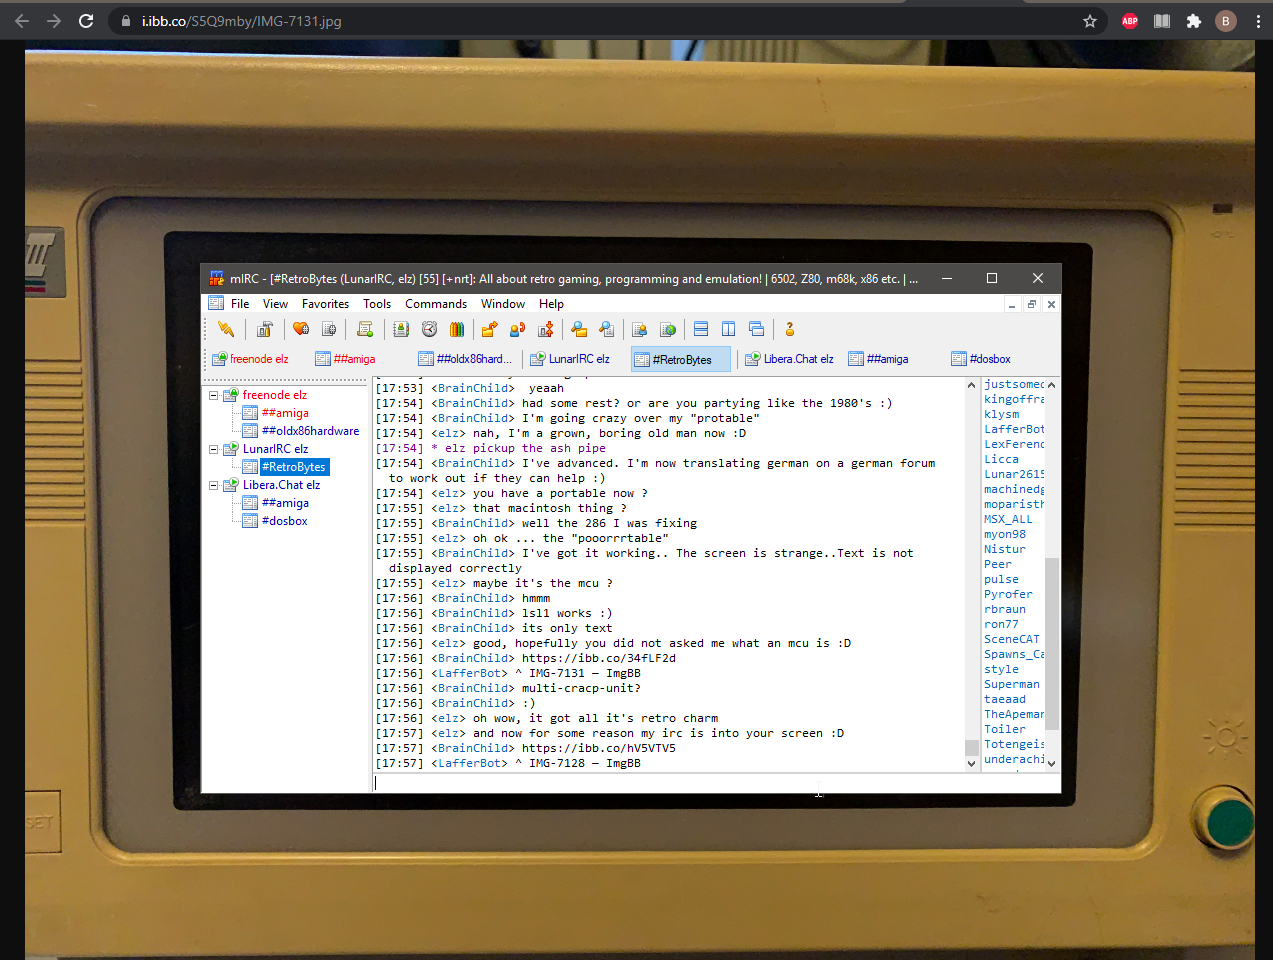Restore the MDI child window button
This screenshot has width=1273, height=960.
1031,304
